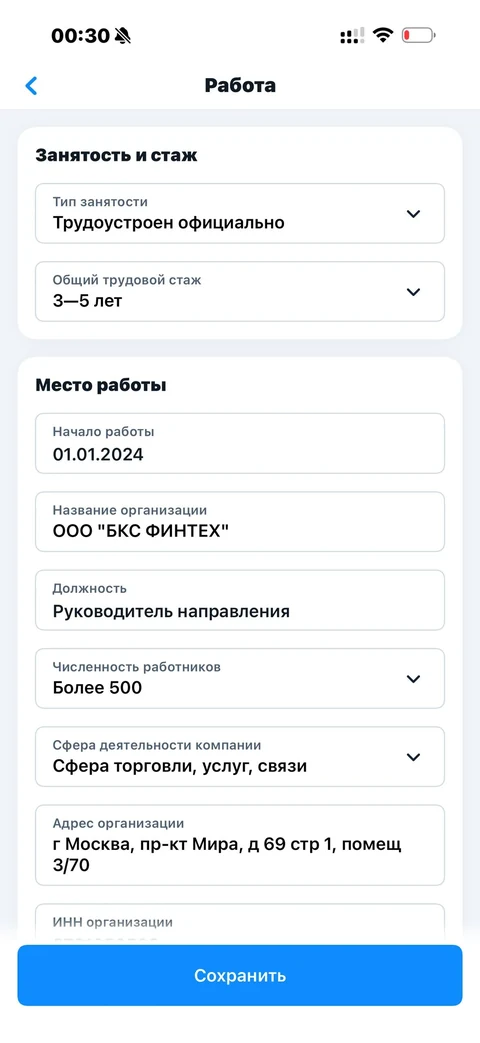
Task: Open the Более 500 selector
Action: pos(240,678)
